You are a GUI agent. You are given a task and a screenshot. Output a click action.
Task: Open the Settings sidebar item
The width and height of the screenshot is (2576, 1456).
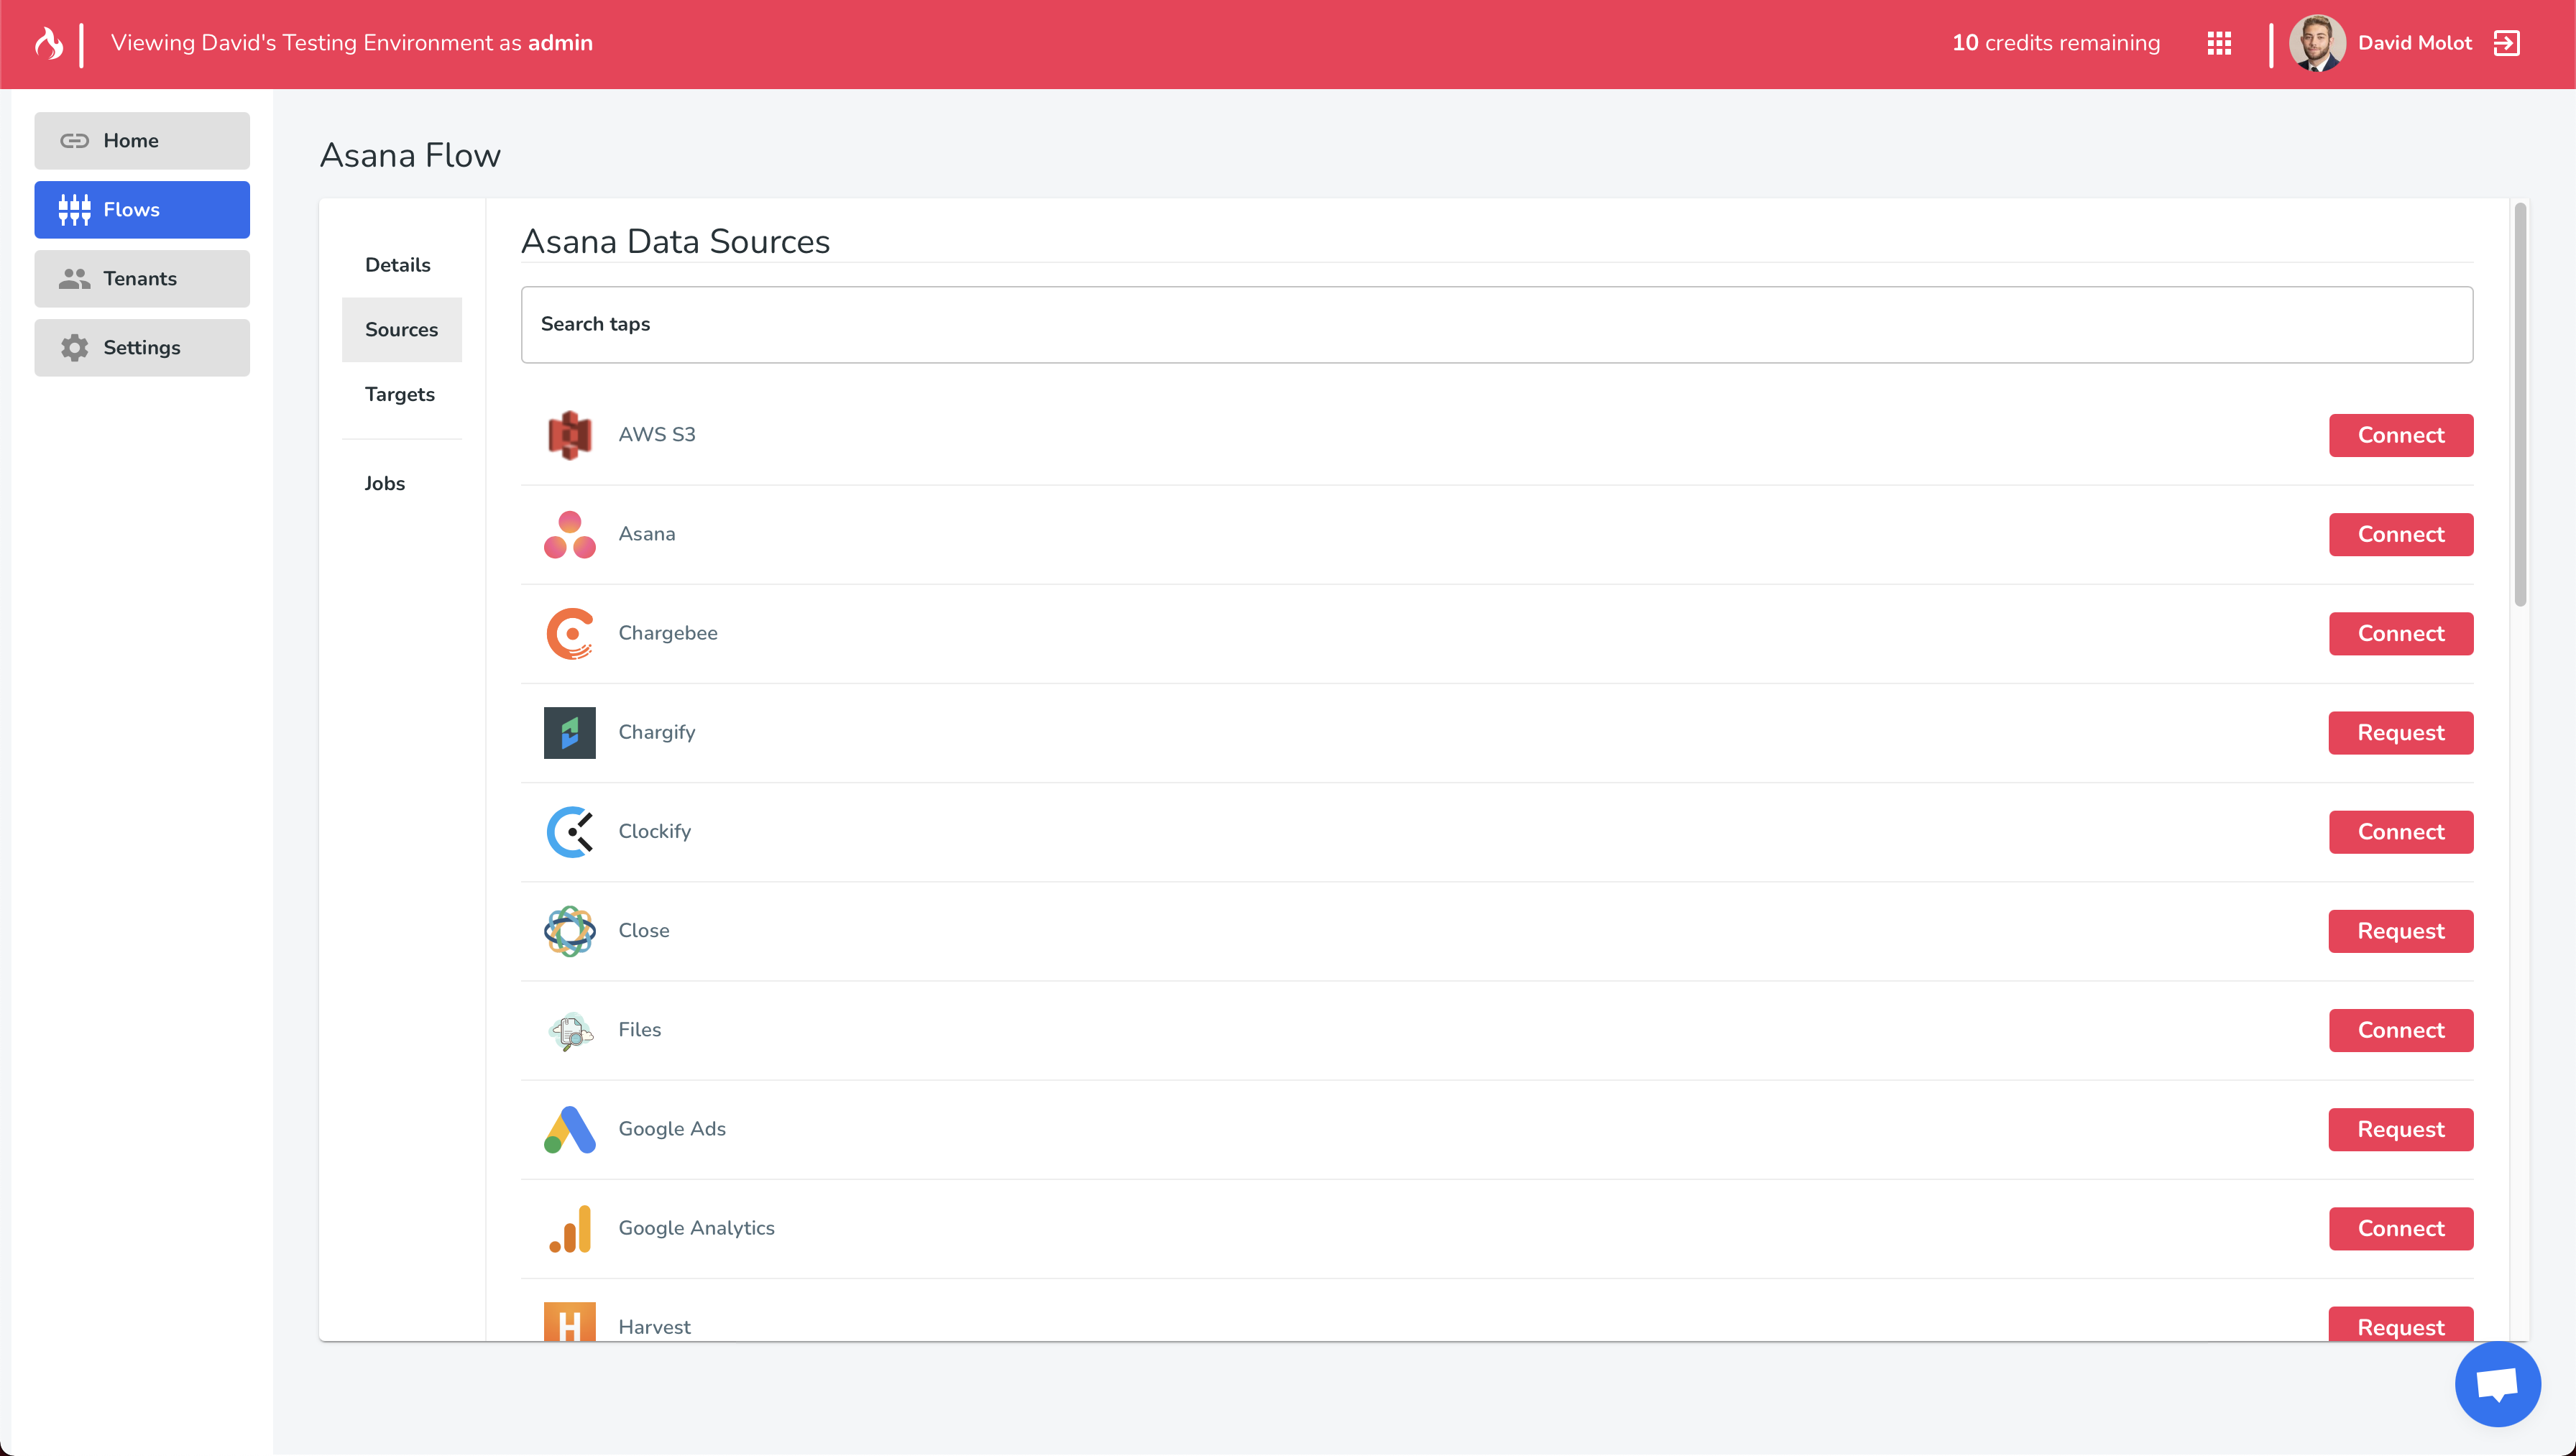click(x=142, y=348)
